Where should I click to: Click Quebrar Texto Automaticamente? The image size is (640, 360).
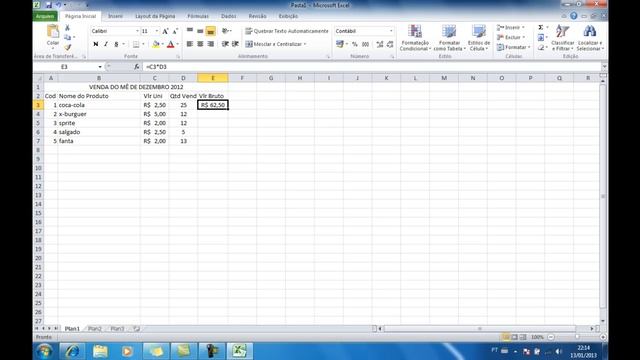pos(287,31)
